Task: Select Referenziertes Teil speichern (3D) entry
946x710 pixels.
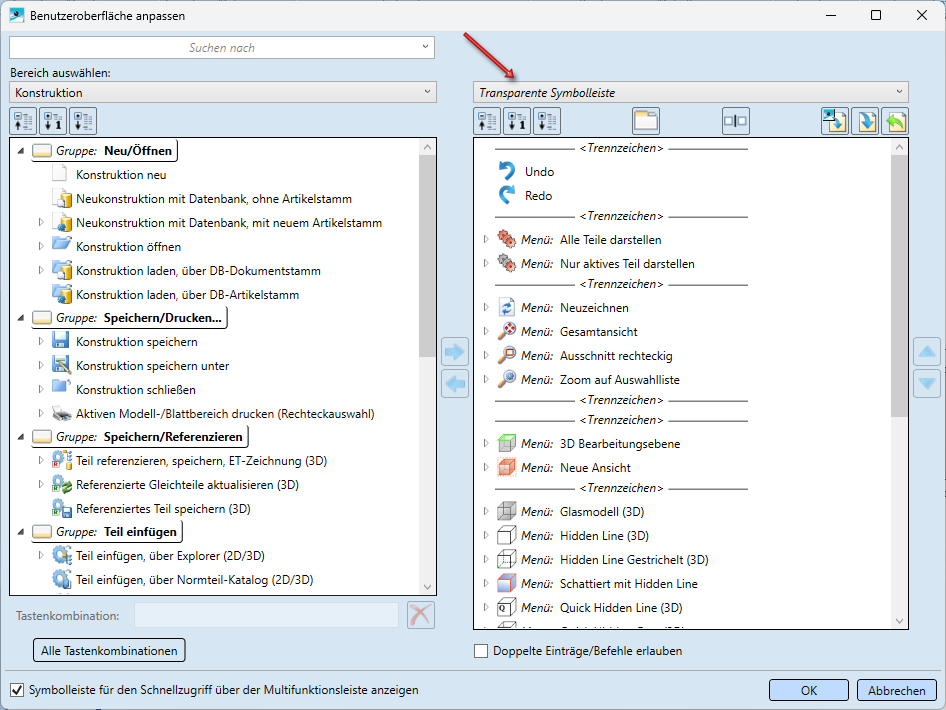Action: 163,509
